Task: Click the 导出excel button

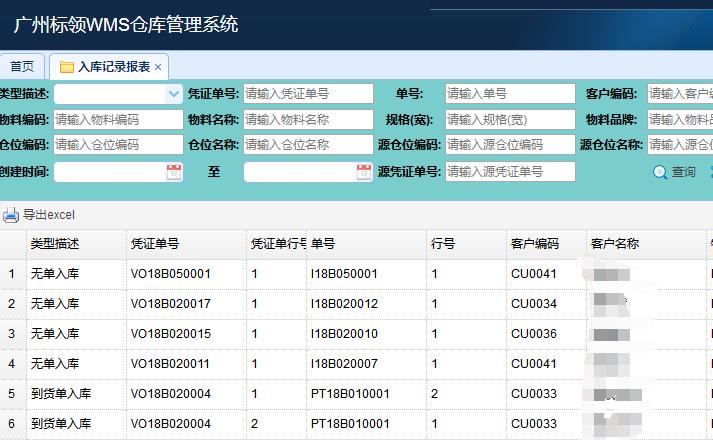Action: click(x=49, y=215)
